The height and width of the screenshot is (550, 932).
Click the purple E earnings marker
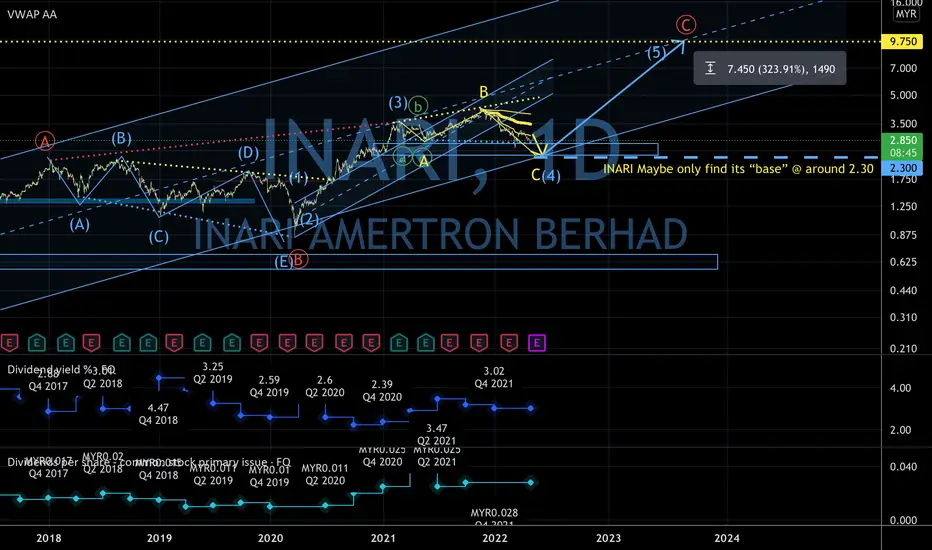(x=537, y=342)
